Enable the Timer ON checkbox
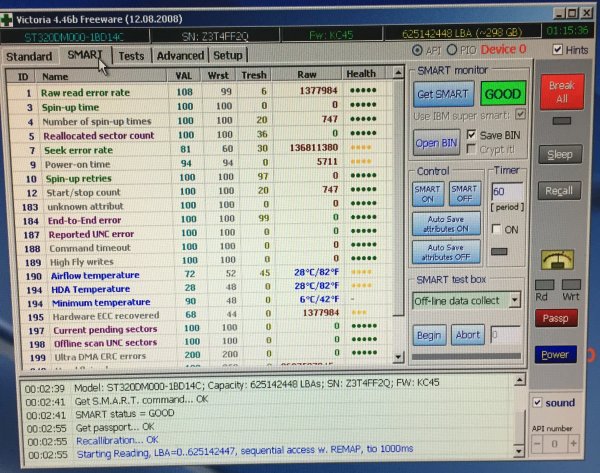 click(x=496, y=229)
